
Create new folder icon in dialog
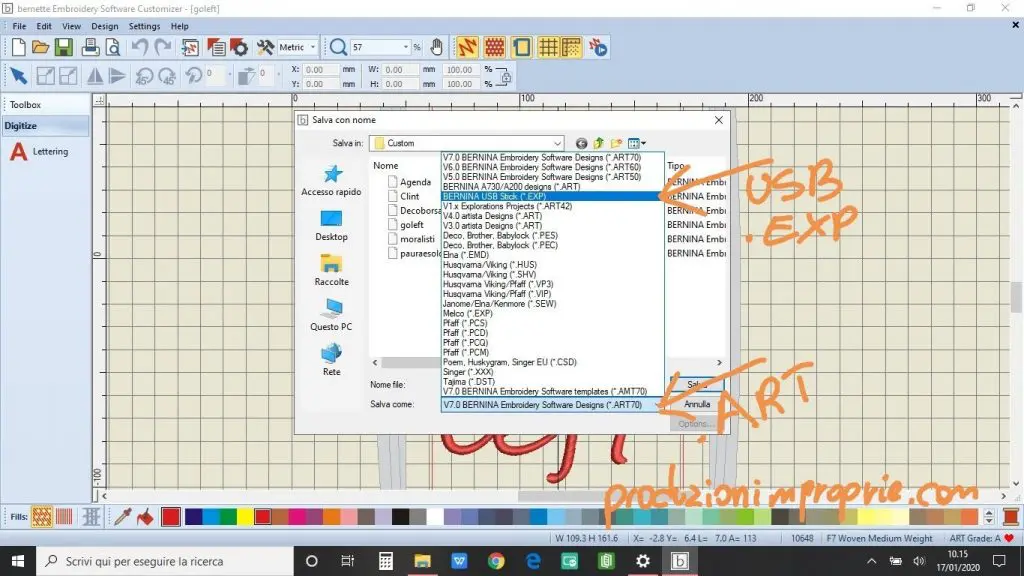(616, 143)
